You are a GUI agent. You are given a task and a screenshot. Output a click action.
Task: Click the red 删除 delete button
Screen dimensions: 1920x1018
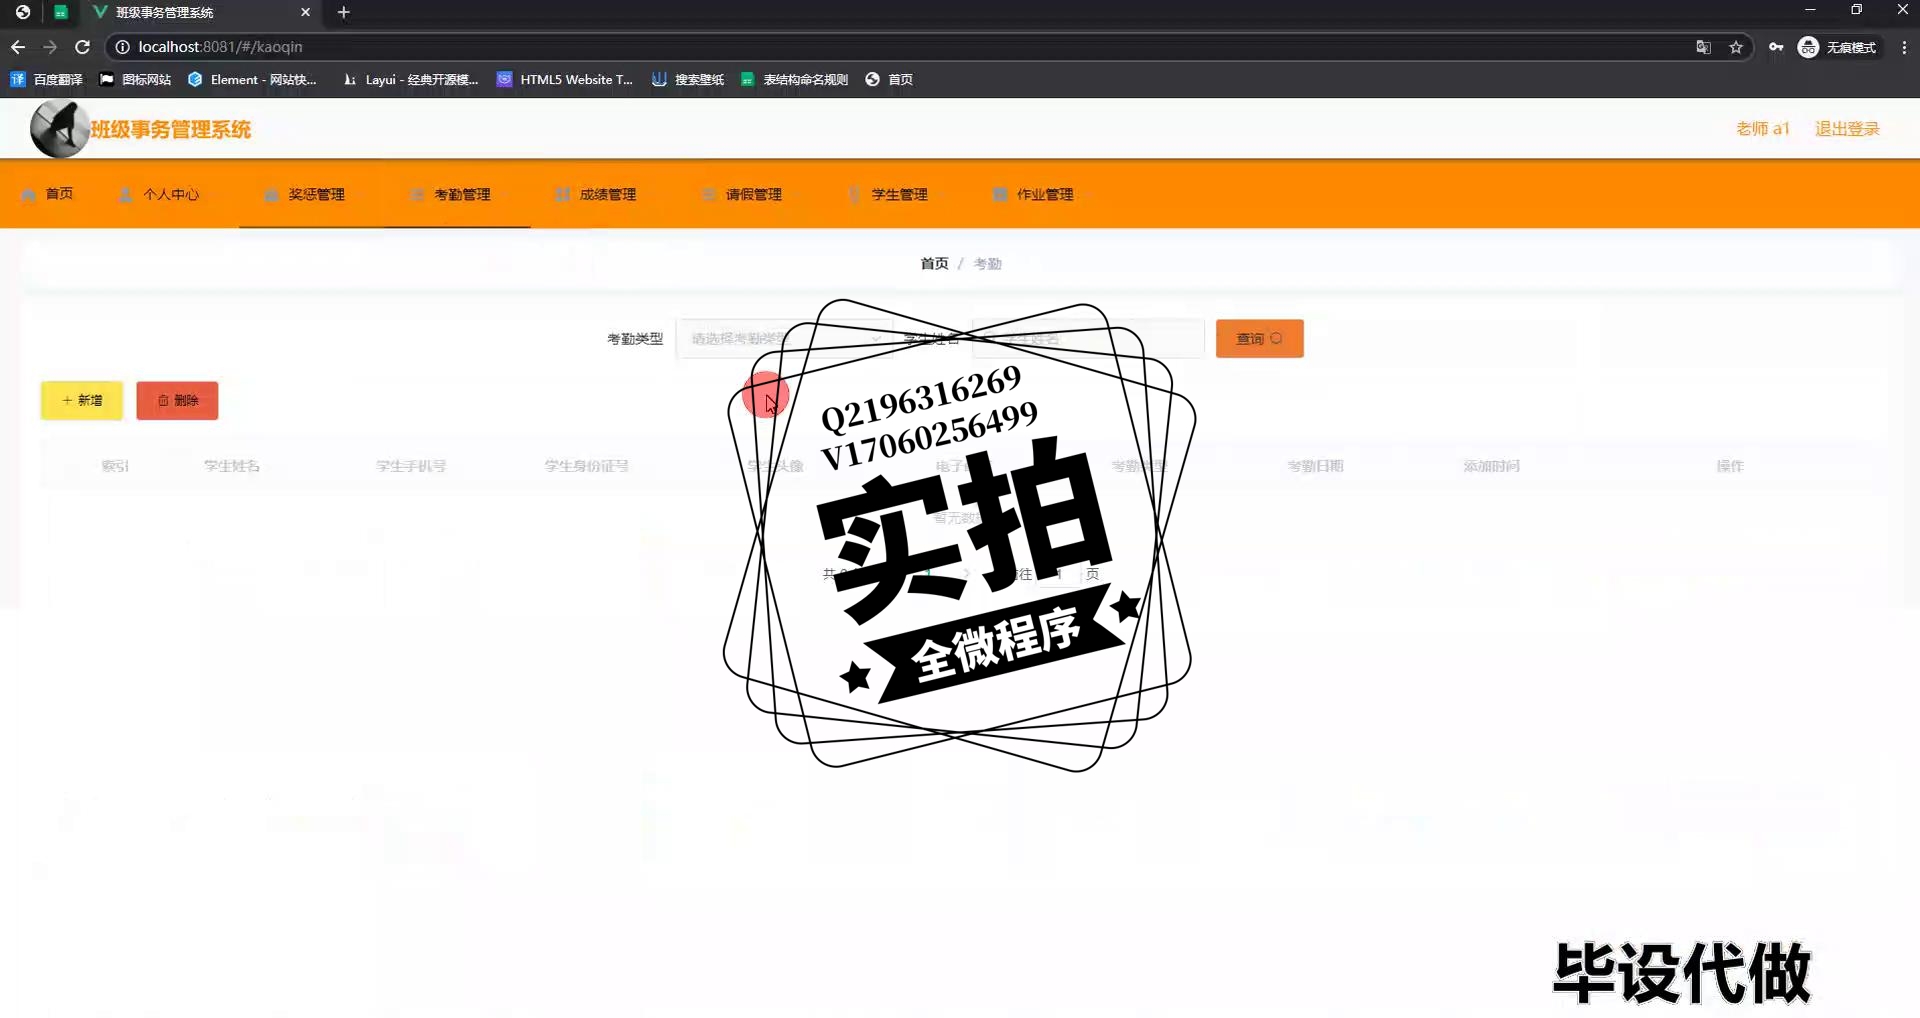(177, 400)
